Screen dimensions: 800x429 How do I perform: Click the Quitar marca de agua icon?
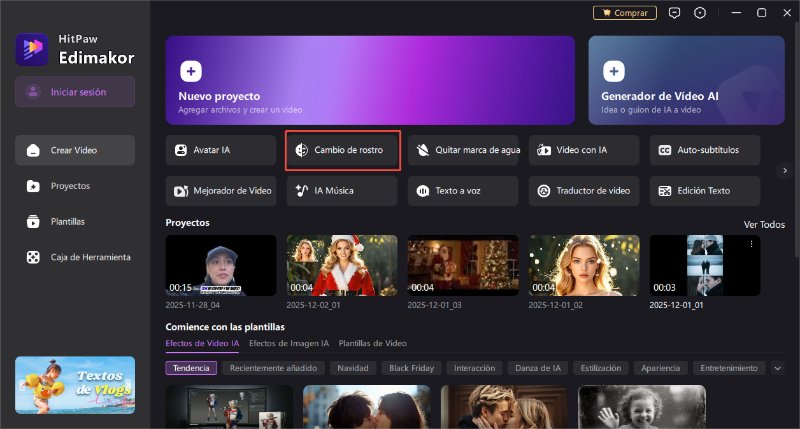[x=422, y=150]
